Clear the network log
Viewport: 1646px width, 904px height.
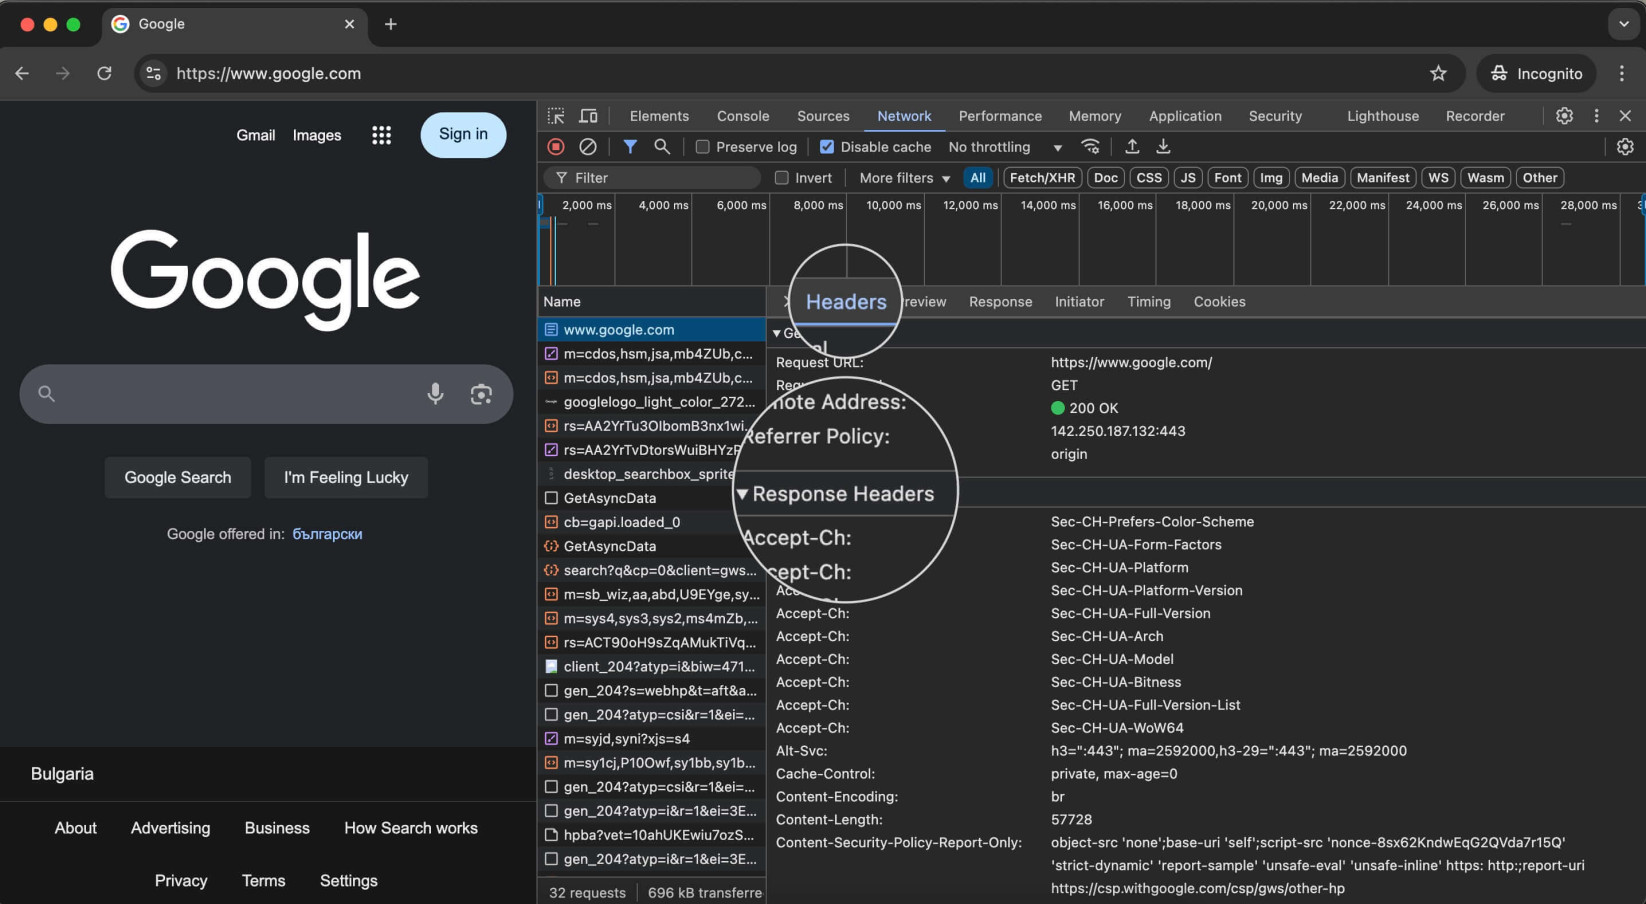(588, 147)
